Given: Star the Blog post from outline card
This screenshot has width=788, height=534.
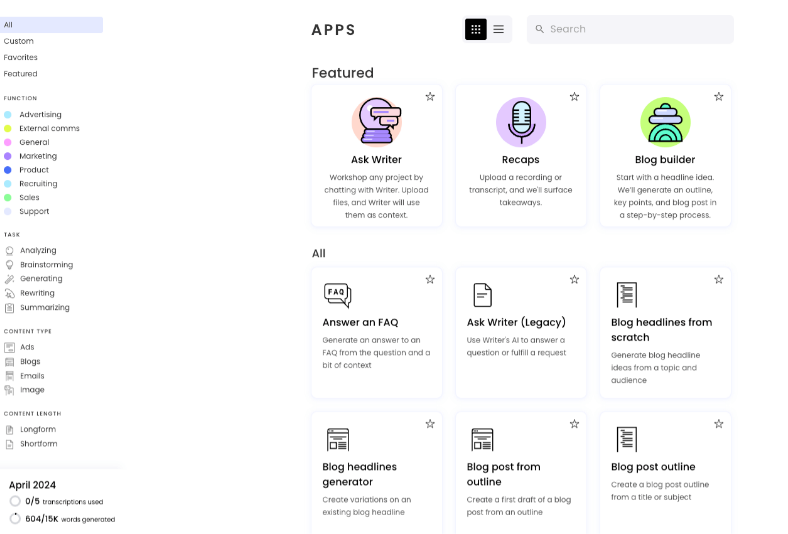Looking at the screenshot, I should (574, 424).
